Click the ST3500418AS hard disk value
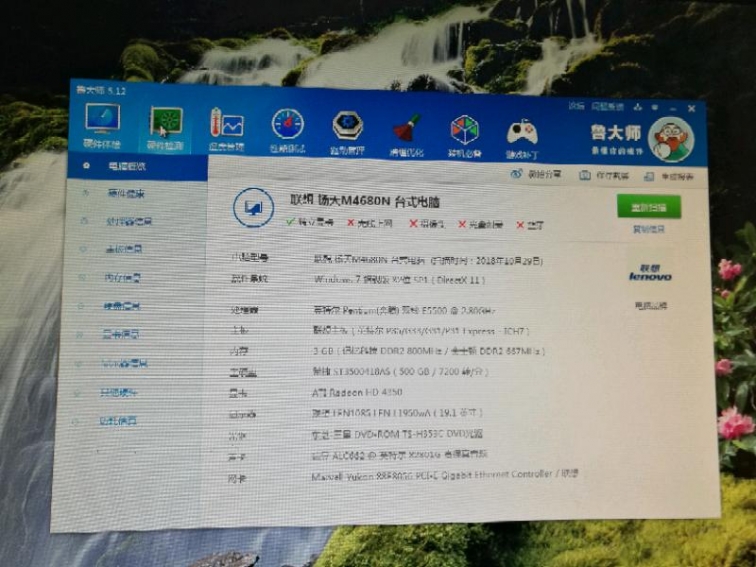The height and width of the screenshot is (567, 756). click(x=401, y=371)
